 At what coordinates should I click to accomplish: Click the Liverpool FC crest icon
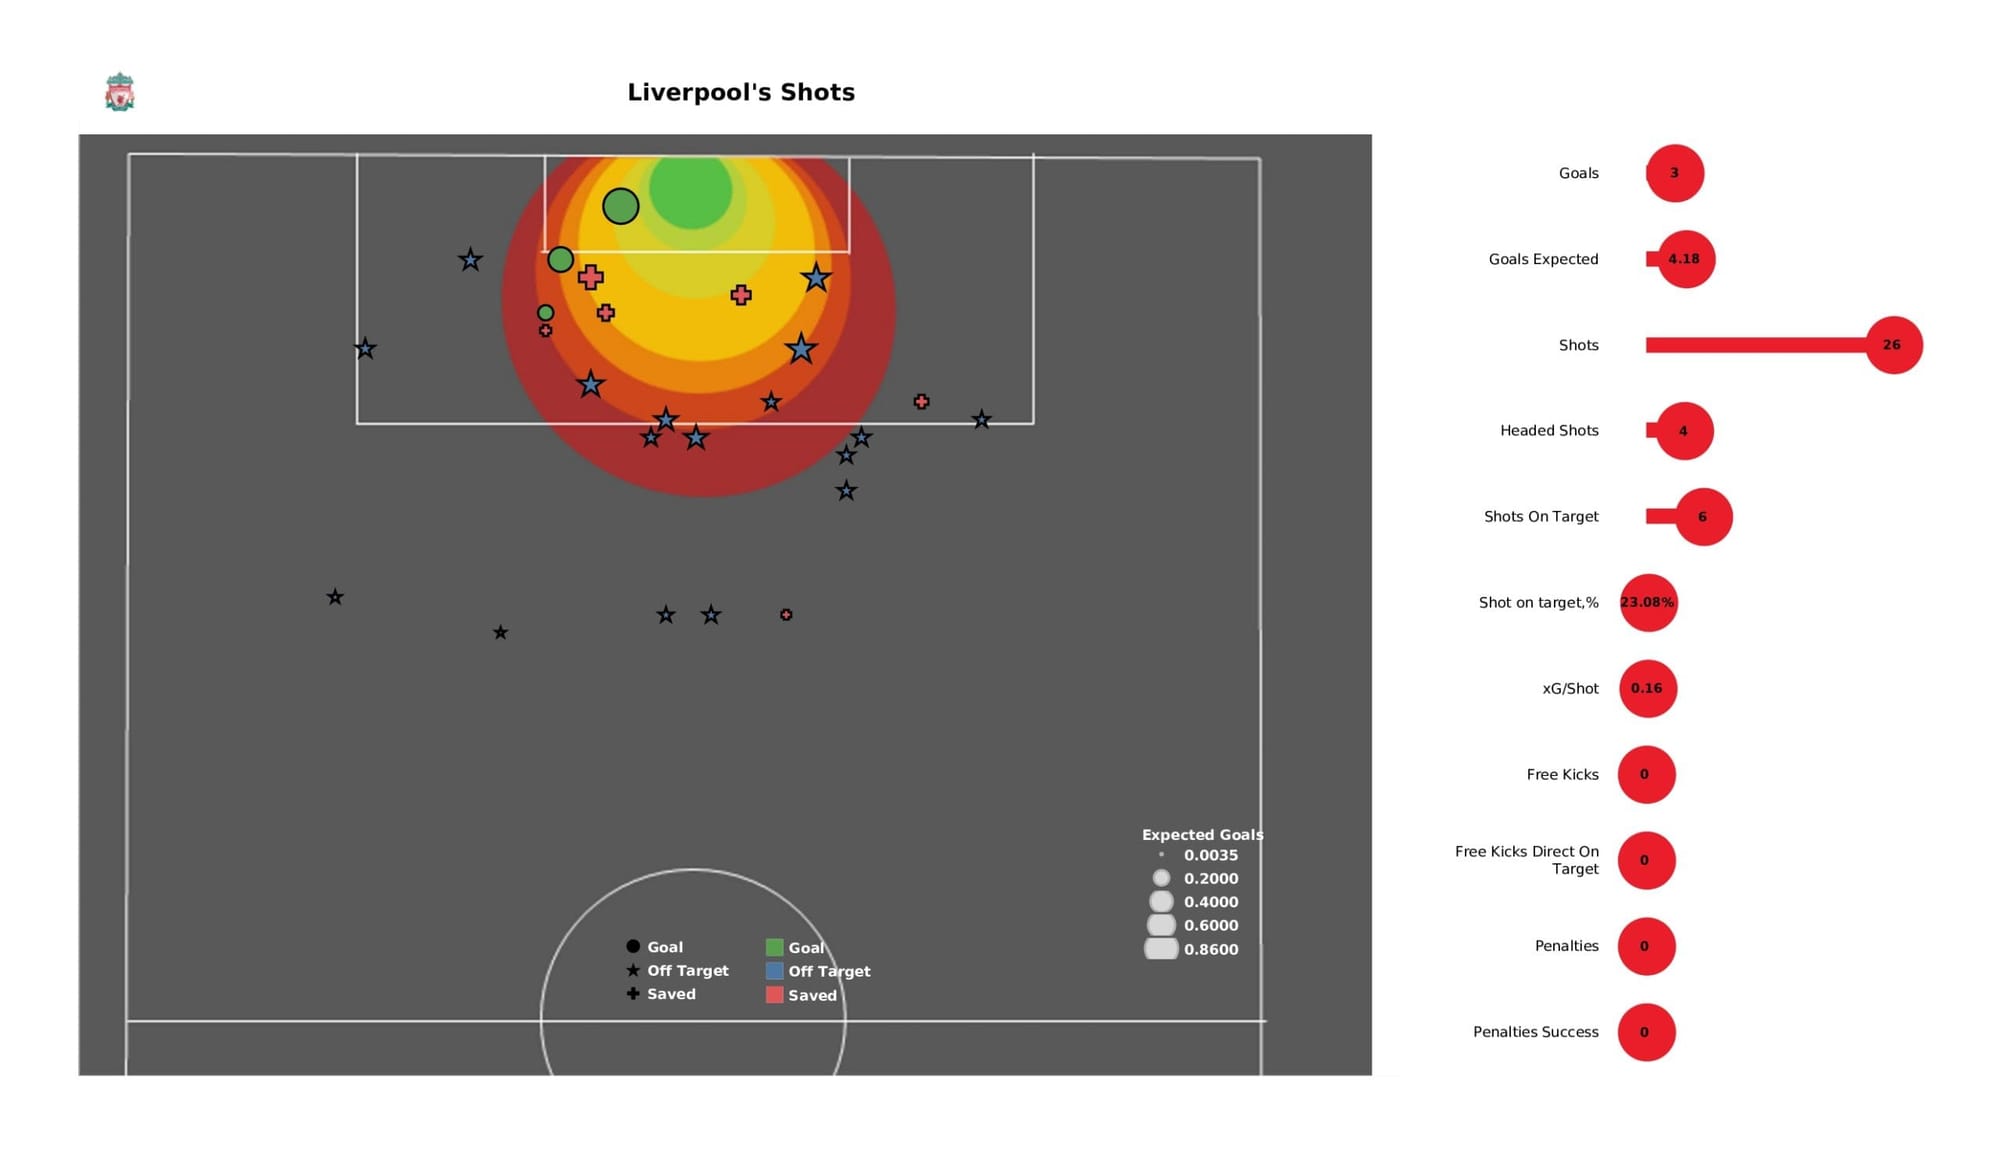[119, 92]
